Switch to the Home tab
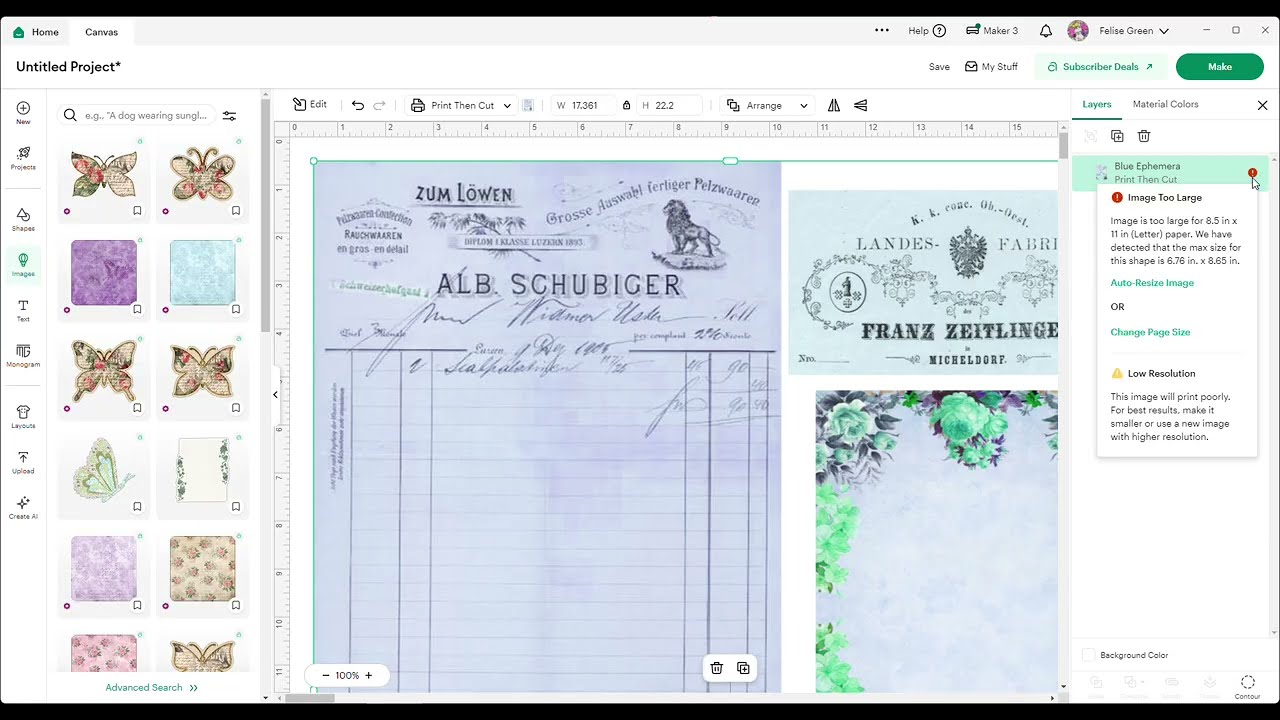The height and width of the screenshot is (720, 1280). point(36,32)
